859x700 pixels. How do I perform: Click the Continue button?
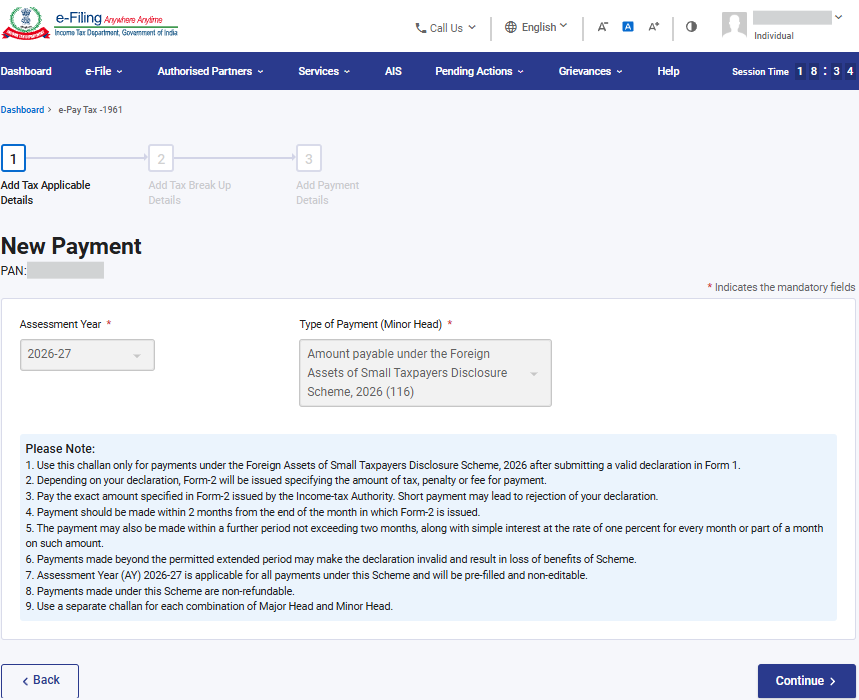(806, 681)
